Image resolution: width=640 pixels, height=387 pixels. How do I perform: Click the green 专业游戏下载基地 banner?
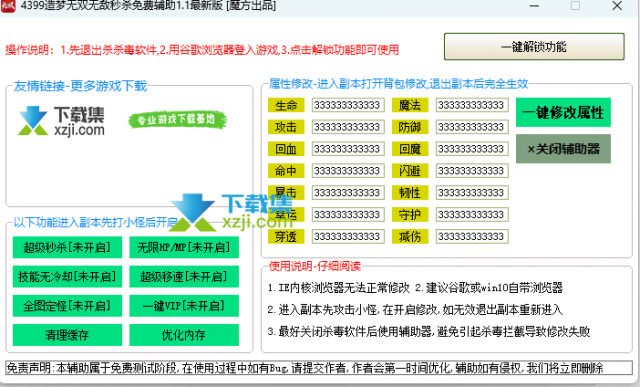tap(177, 120)
